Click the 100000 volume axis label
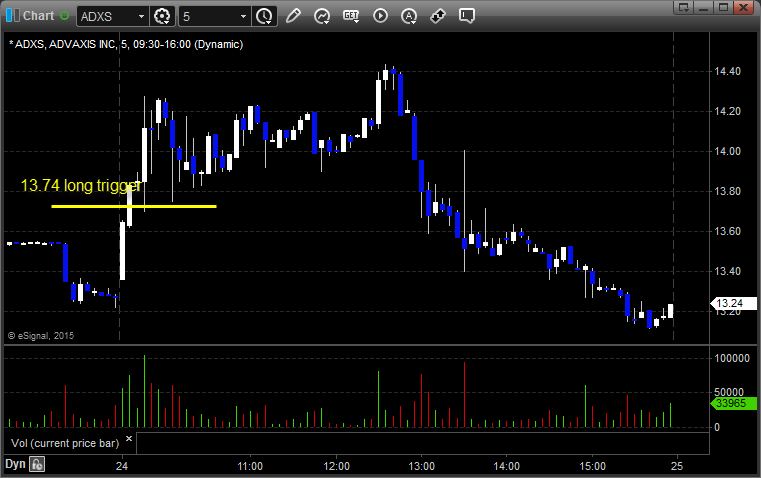The height and width of the screenshot is (478, 761). click(x=732, y=358)
